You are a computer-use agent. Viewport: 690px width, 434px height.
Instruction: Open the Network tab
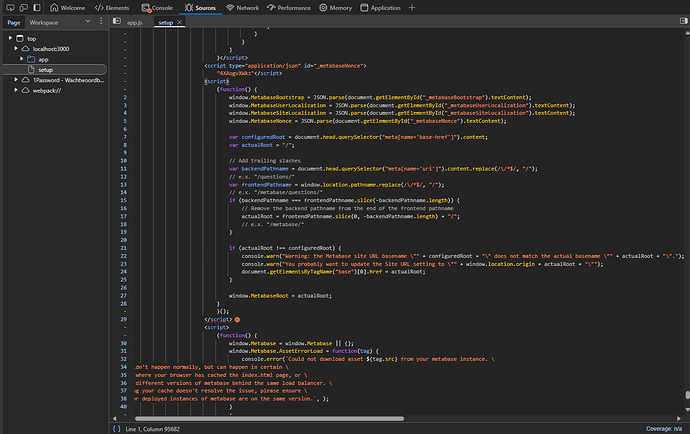(242, 7)
